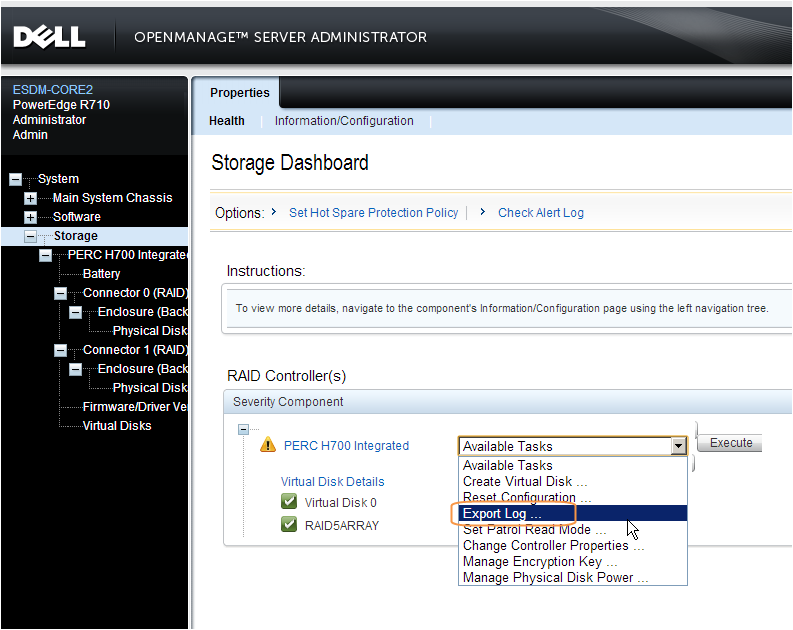This screenshot has height=630, width=793.
Task: Collapse the System tree node
Action: point(16,179)
